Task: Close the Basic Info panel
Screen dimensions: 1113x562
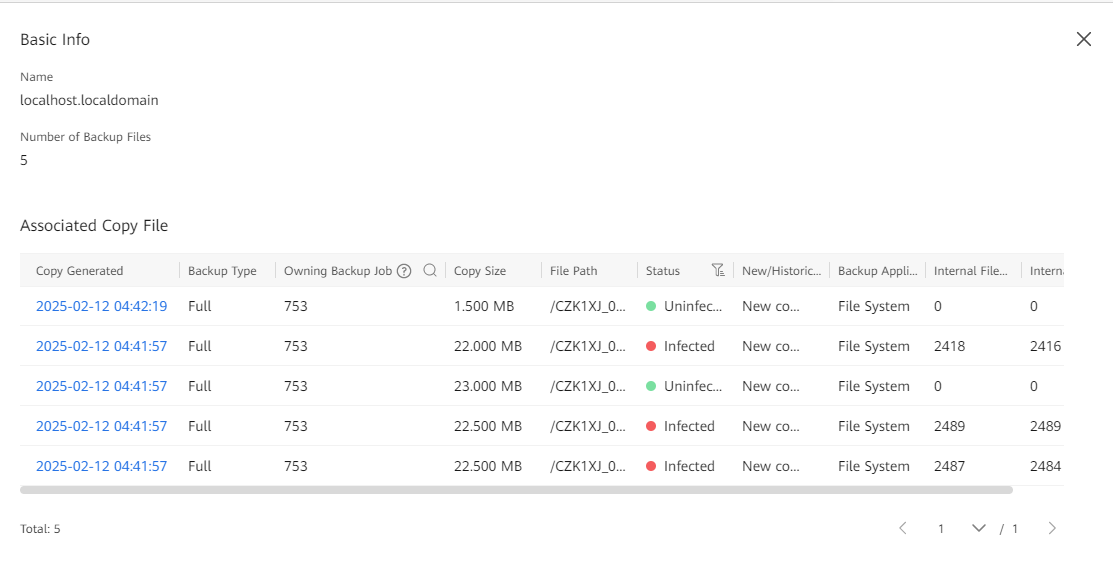Action: point(1083,39)
